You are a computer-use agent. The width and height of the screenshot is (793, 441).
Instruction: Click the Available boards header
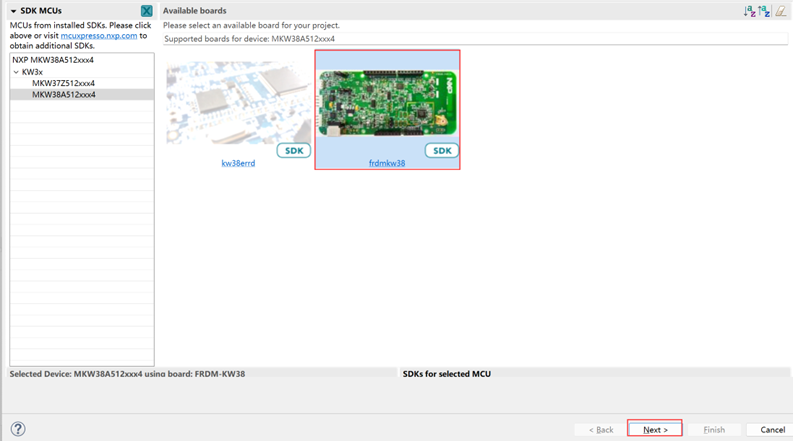point(195,11)
